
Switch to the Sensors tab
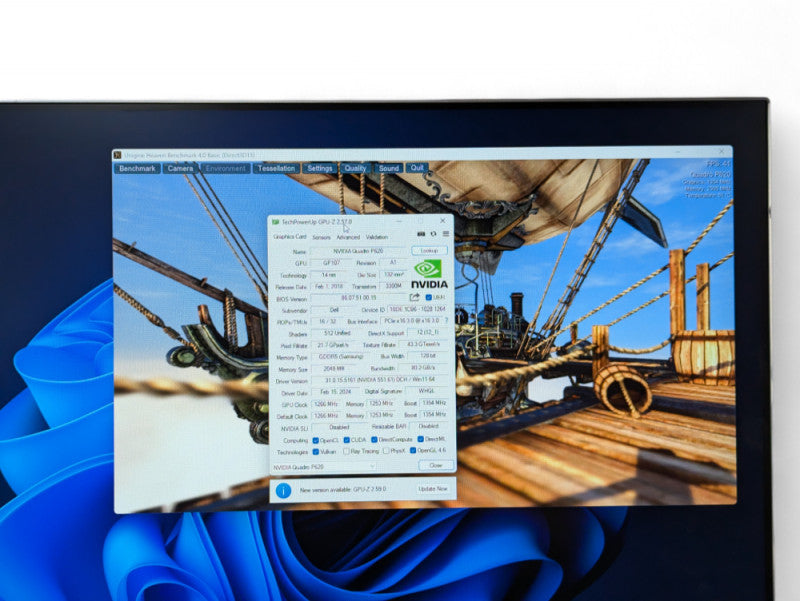click(x=321, y=237)
